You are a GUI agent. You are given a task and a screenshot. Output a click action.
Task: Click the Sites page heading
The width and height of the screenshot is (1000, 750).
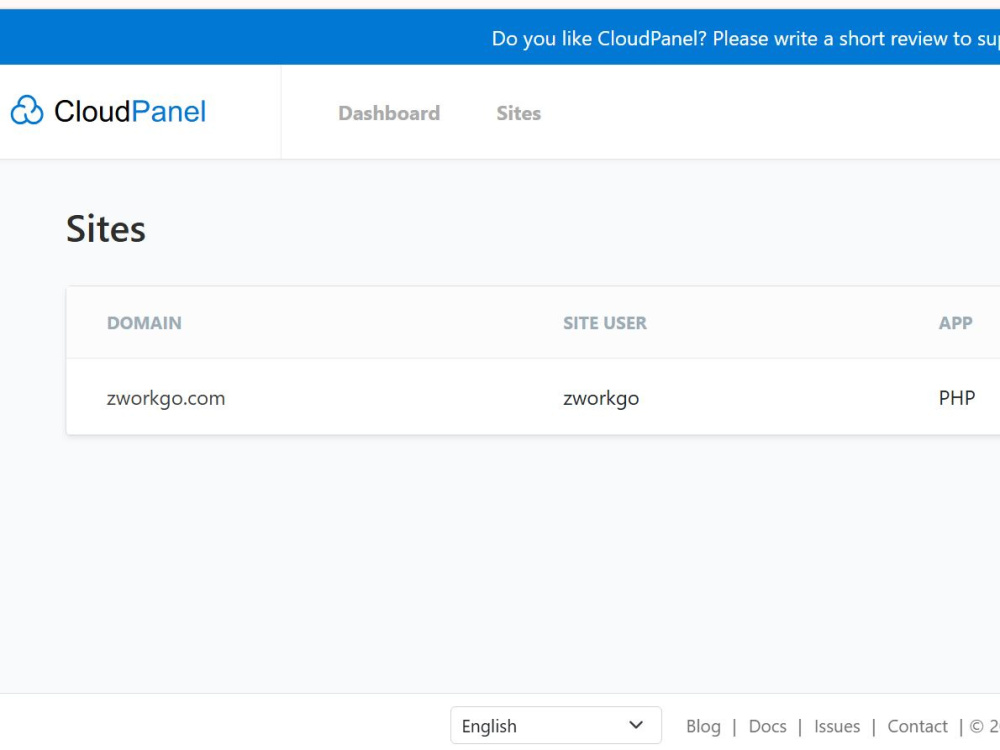click(106, 229)
